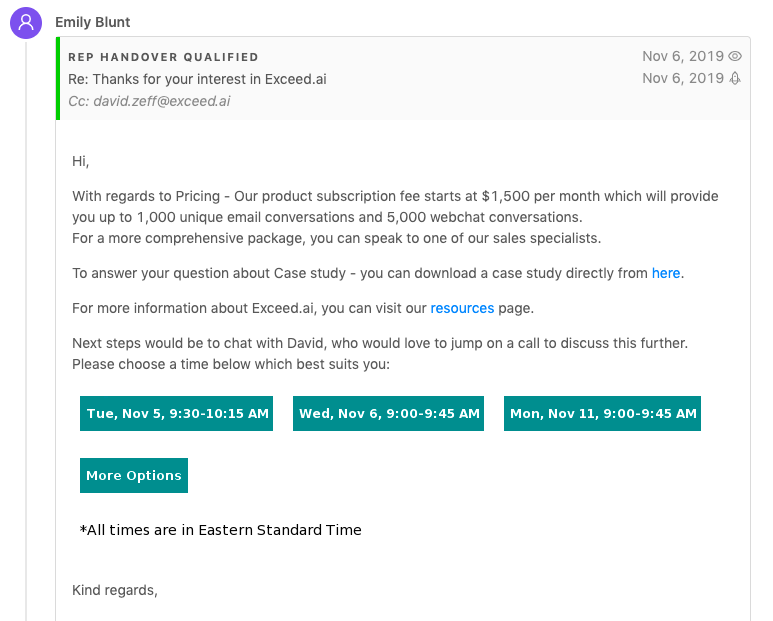
Task: Click the purple user avatar icon
Action: pyautogui.click(x=26, y=22)
